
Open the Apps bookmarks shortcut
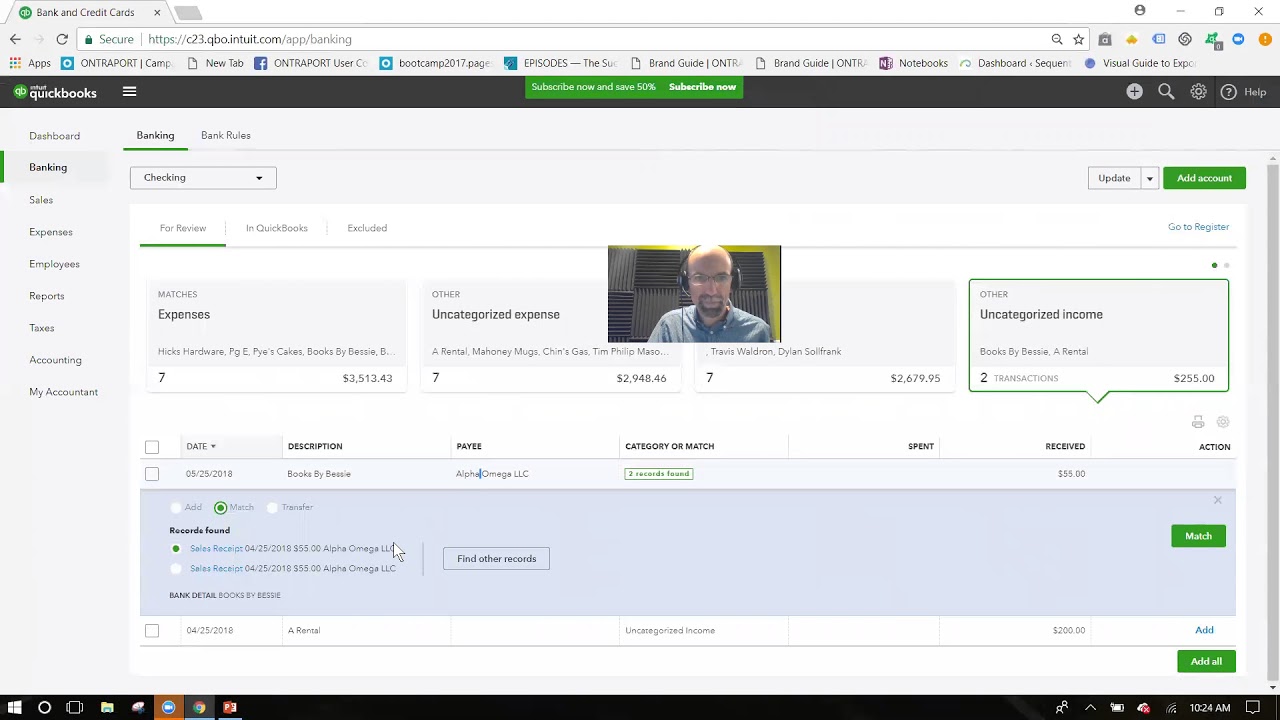pos(30,63)
